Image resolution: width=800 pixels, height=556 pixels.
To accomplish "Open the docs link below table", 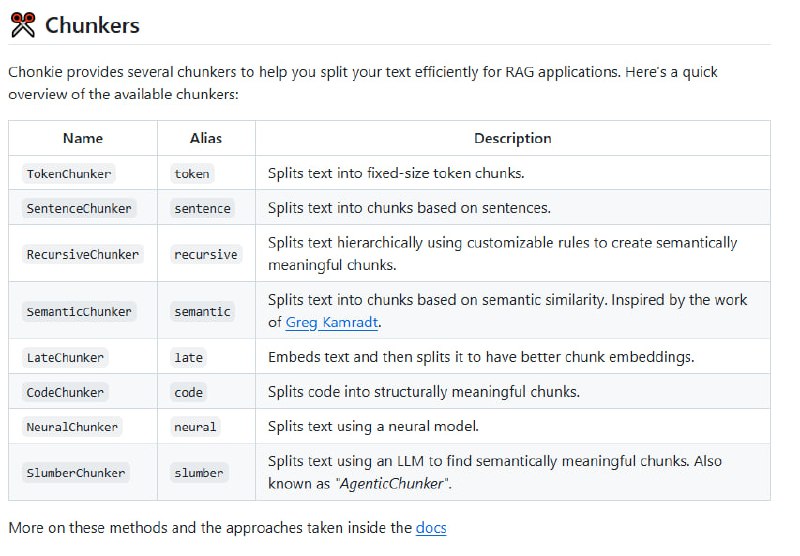I will click(x=431, y=527).
